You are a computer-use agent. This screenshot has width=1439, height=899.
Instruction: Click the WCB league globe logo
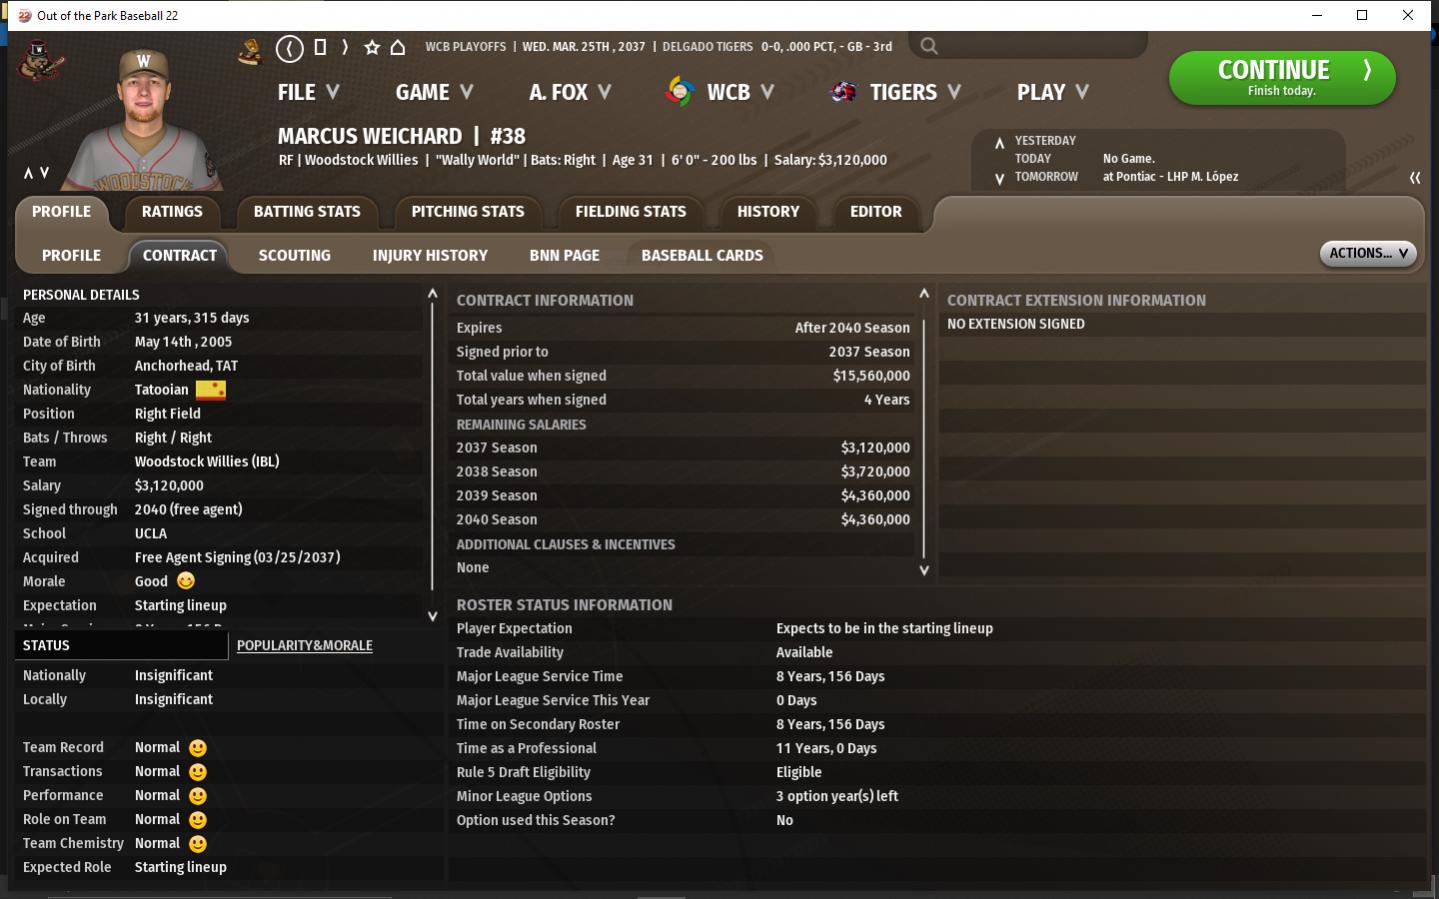(679, 92)
